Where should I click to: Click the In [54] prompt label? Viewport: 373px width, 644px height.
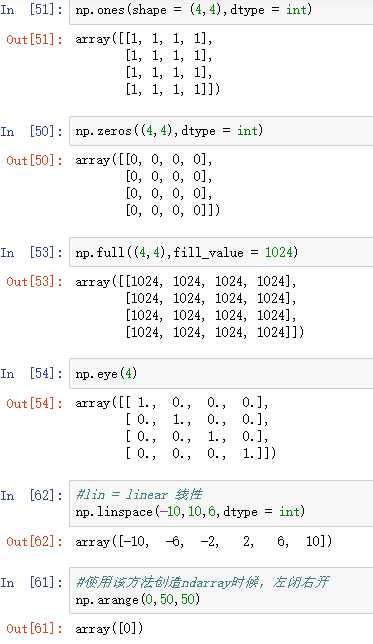pos(32,373)
